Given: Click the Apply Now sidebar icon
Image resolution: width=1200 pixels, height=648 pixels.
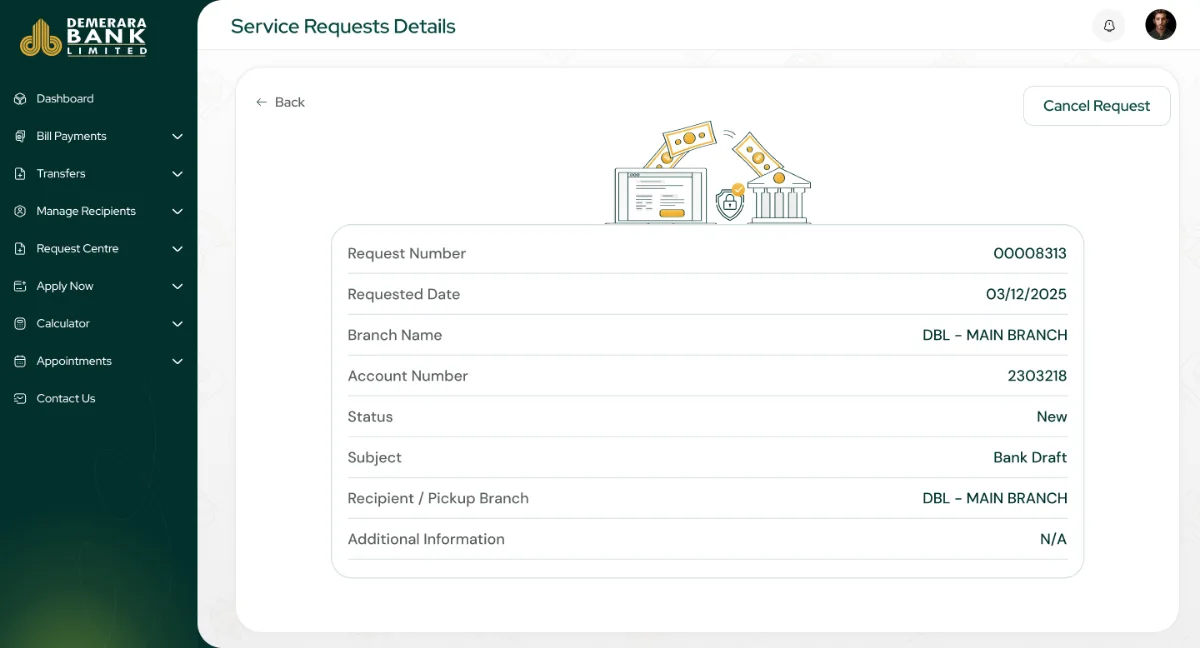Looking at the screenshot, I should point(20,286).
